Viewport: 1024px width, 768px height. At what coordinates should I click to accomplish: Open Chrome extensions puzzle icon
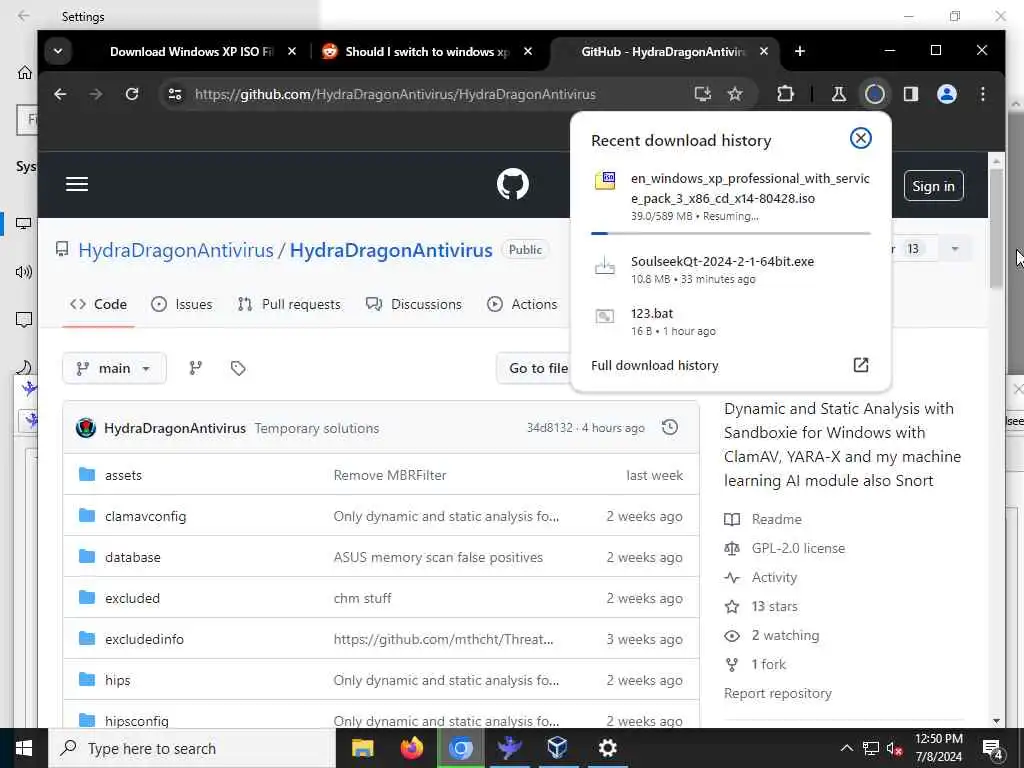[x=785, y=94]
